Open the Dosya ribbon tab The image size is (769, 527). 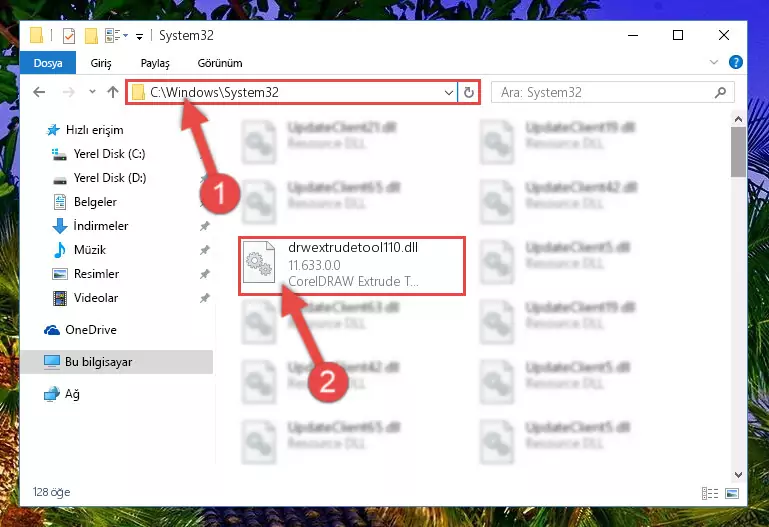(x=48, y=63)
